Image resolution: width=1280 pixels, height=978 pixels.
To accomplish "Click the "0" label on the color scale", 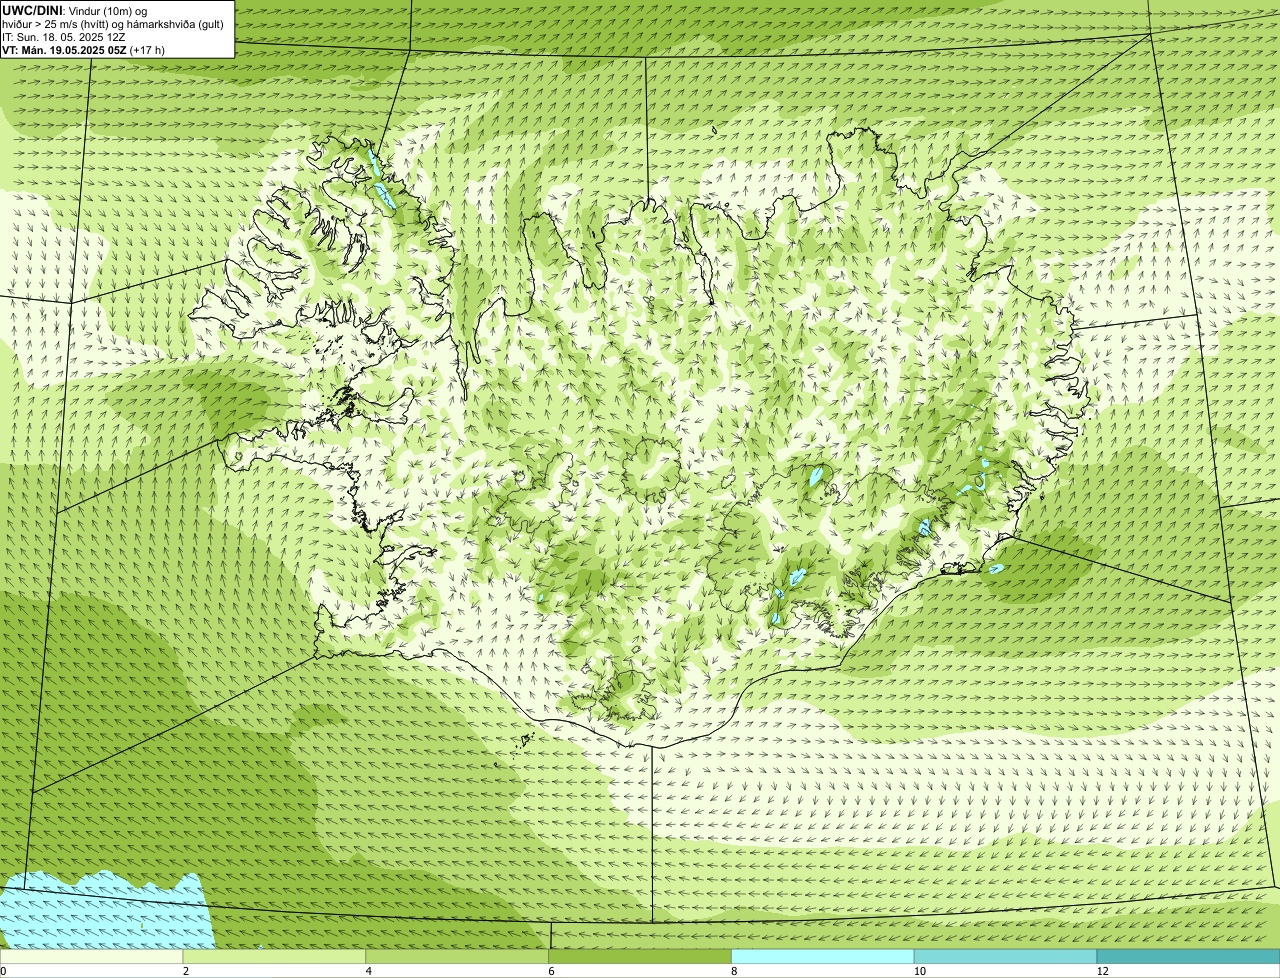I will [x=3, y=971].
